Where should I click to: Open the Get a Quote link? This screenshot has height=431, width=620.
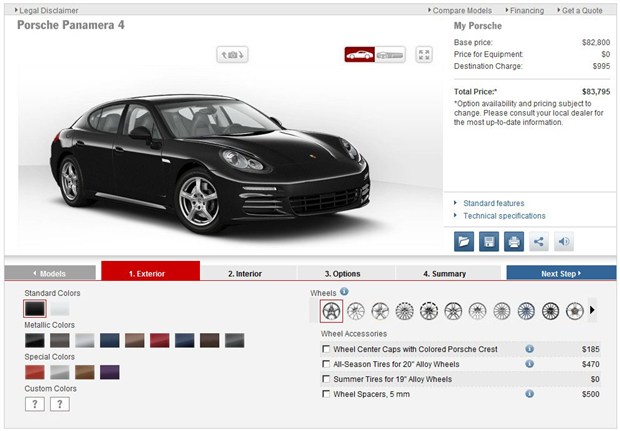[582, 10]
